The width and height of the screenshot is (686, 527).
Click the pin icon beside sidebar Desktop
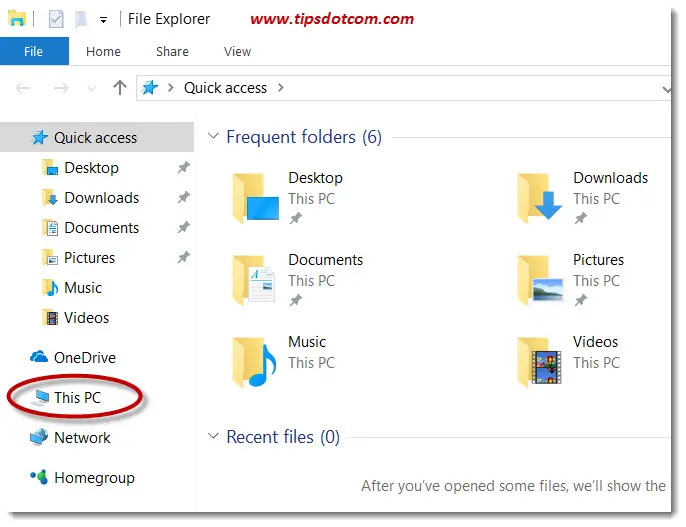click(x=184, y=167)
